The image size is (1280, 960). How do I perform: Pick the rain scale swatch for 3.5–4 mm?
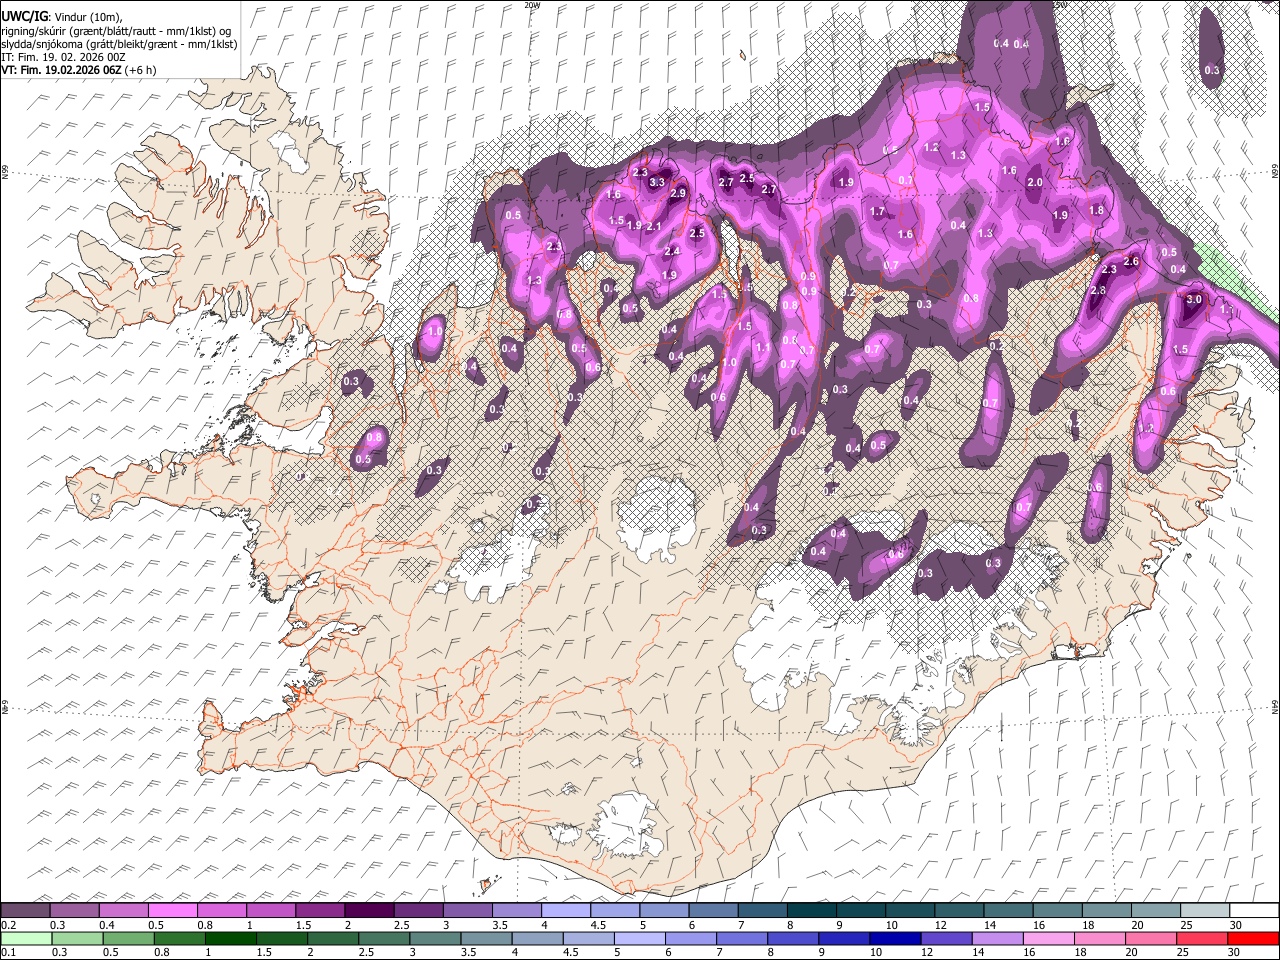[486, 938]
